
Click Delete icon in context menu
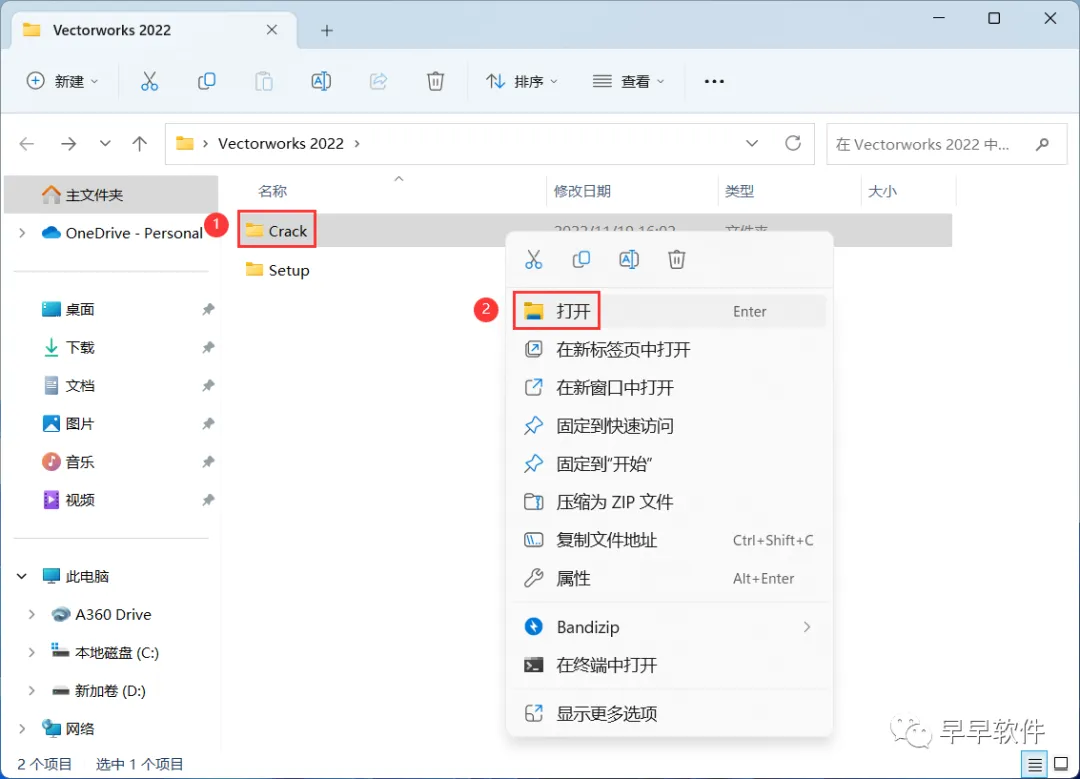tap(676, 260)
